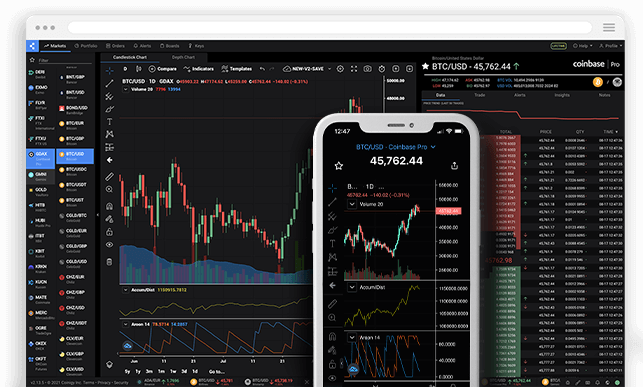Click the browser hamburger menu icon
This screenshot has width=643, height=387.
click(x=609, y=27)
